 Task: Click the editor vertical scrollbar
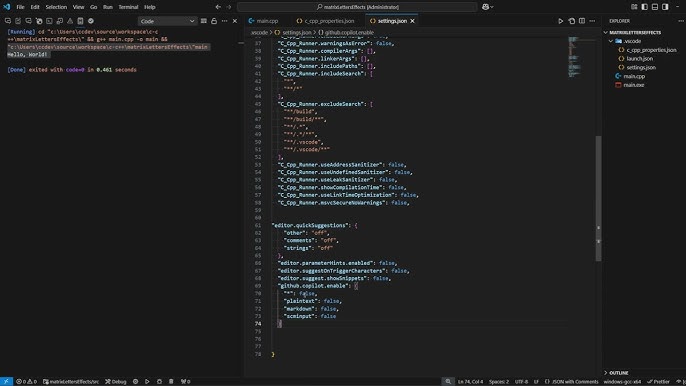click(x=598, y=198)
